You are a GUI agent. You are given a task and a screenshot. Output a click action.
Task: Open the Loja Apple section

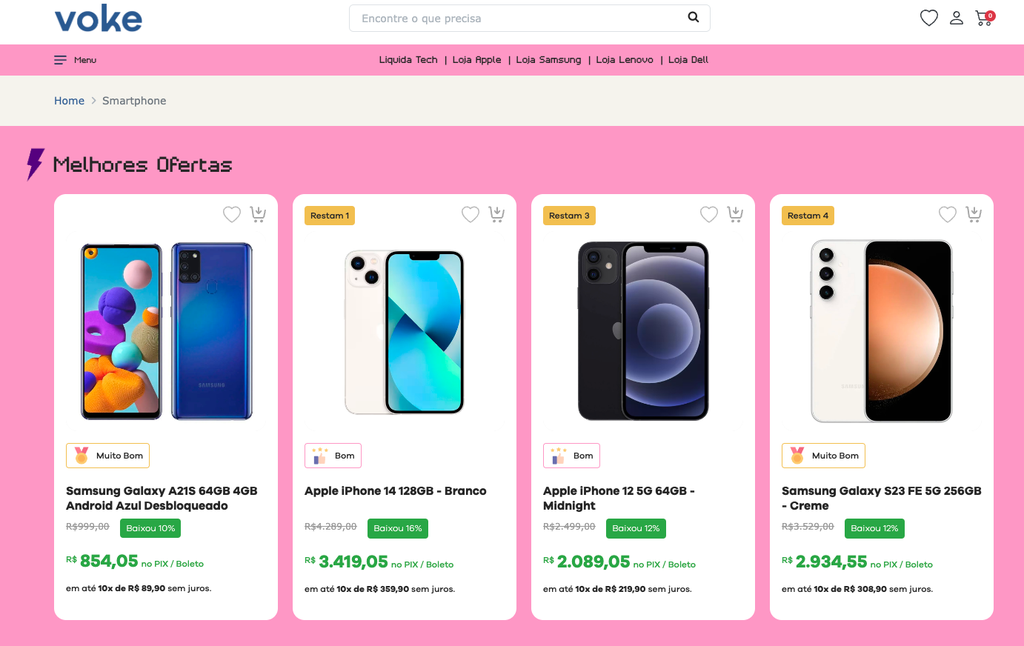pyautogui.click(x=477, y=60)
